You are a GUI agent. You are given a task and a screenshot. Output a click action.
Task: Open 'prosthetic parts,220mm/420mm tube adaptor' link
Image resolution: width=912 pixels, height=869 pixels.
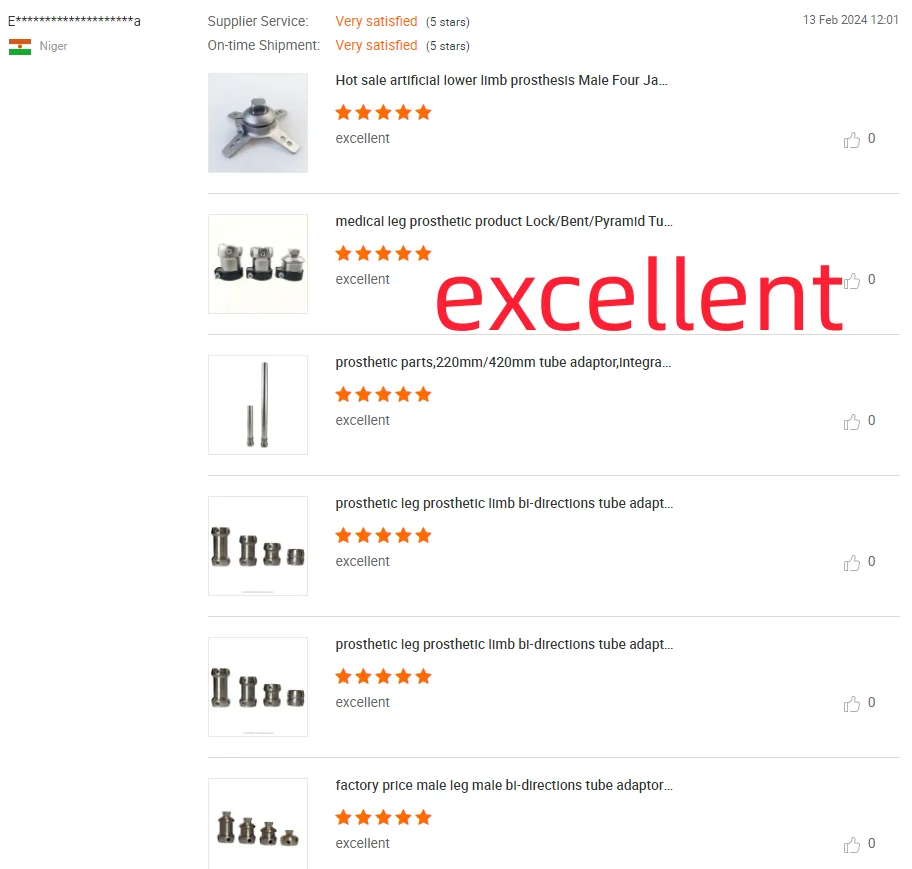[x=503, y=362]
